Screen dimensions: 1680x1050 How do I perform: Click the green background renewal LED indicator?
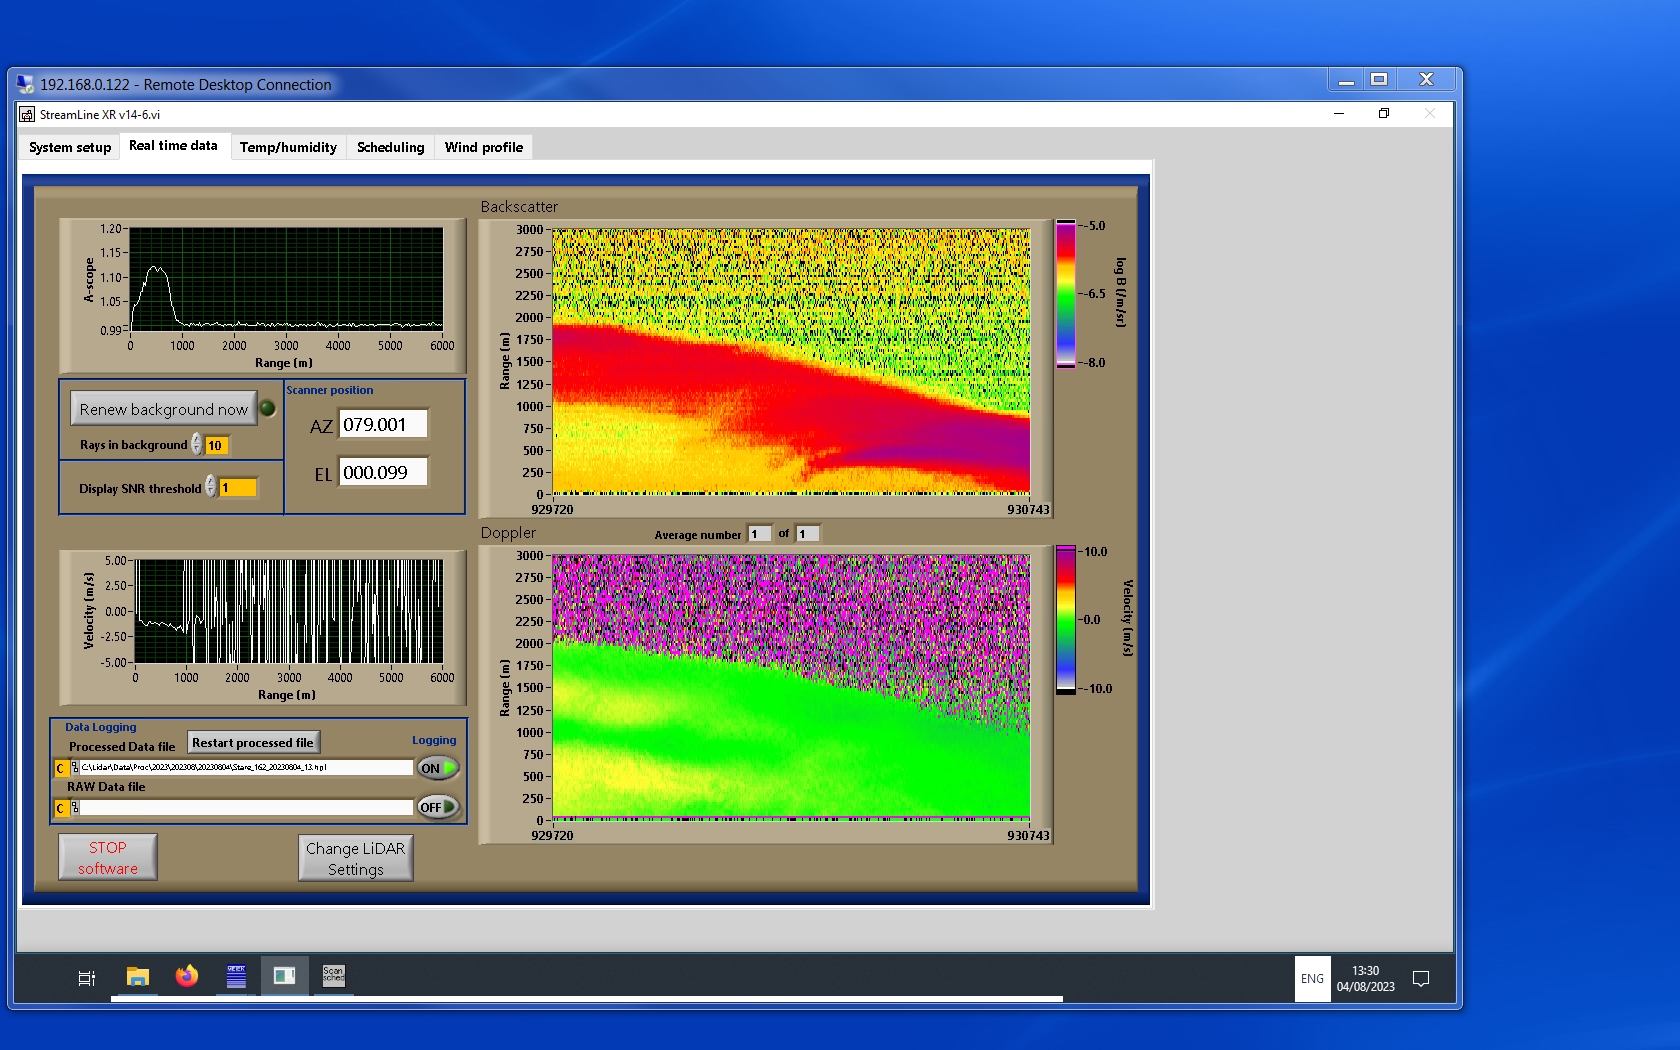(x=268, y=408)
